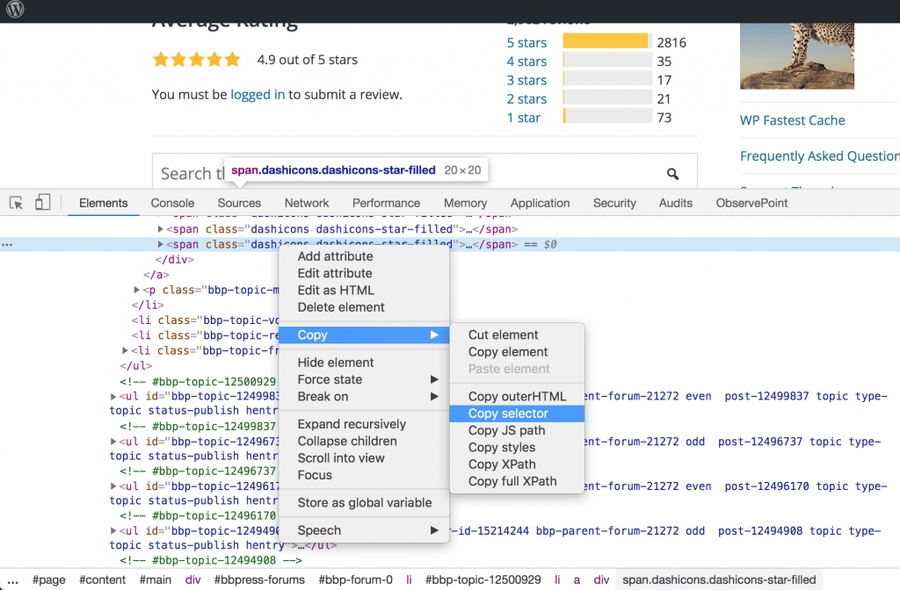
Task: Choose Delete element in the context menu
Action: tap(340, 307)
